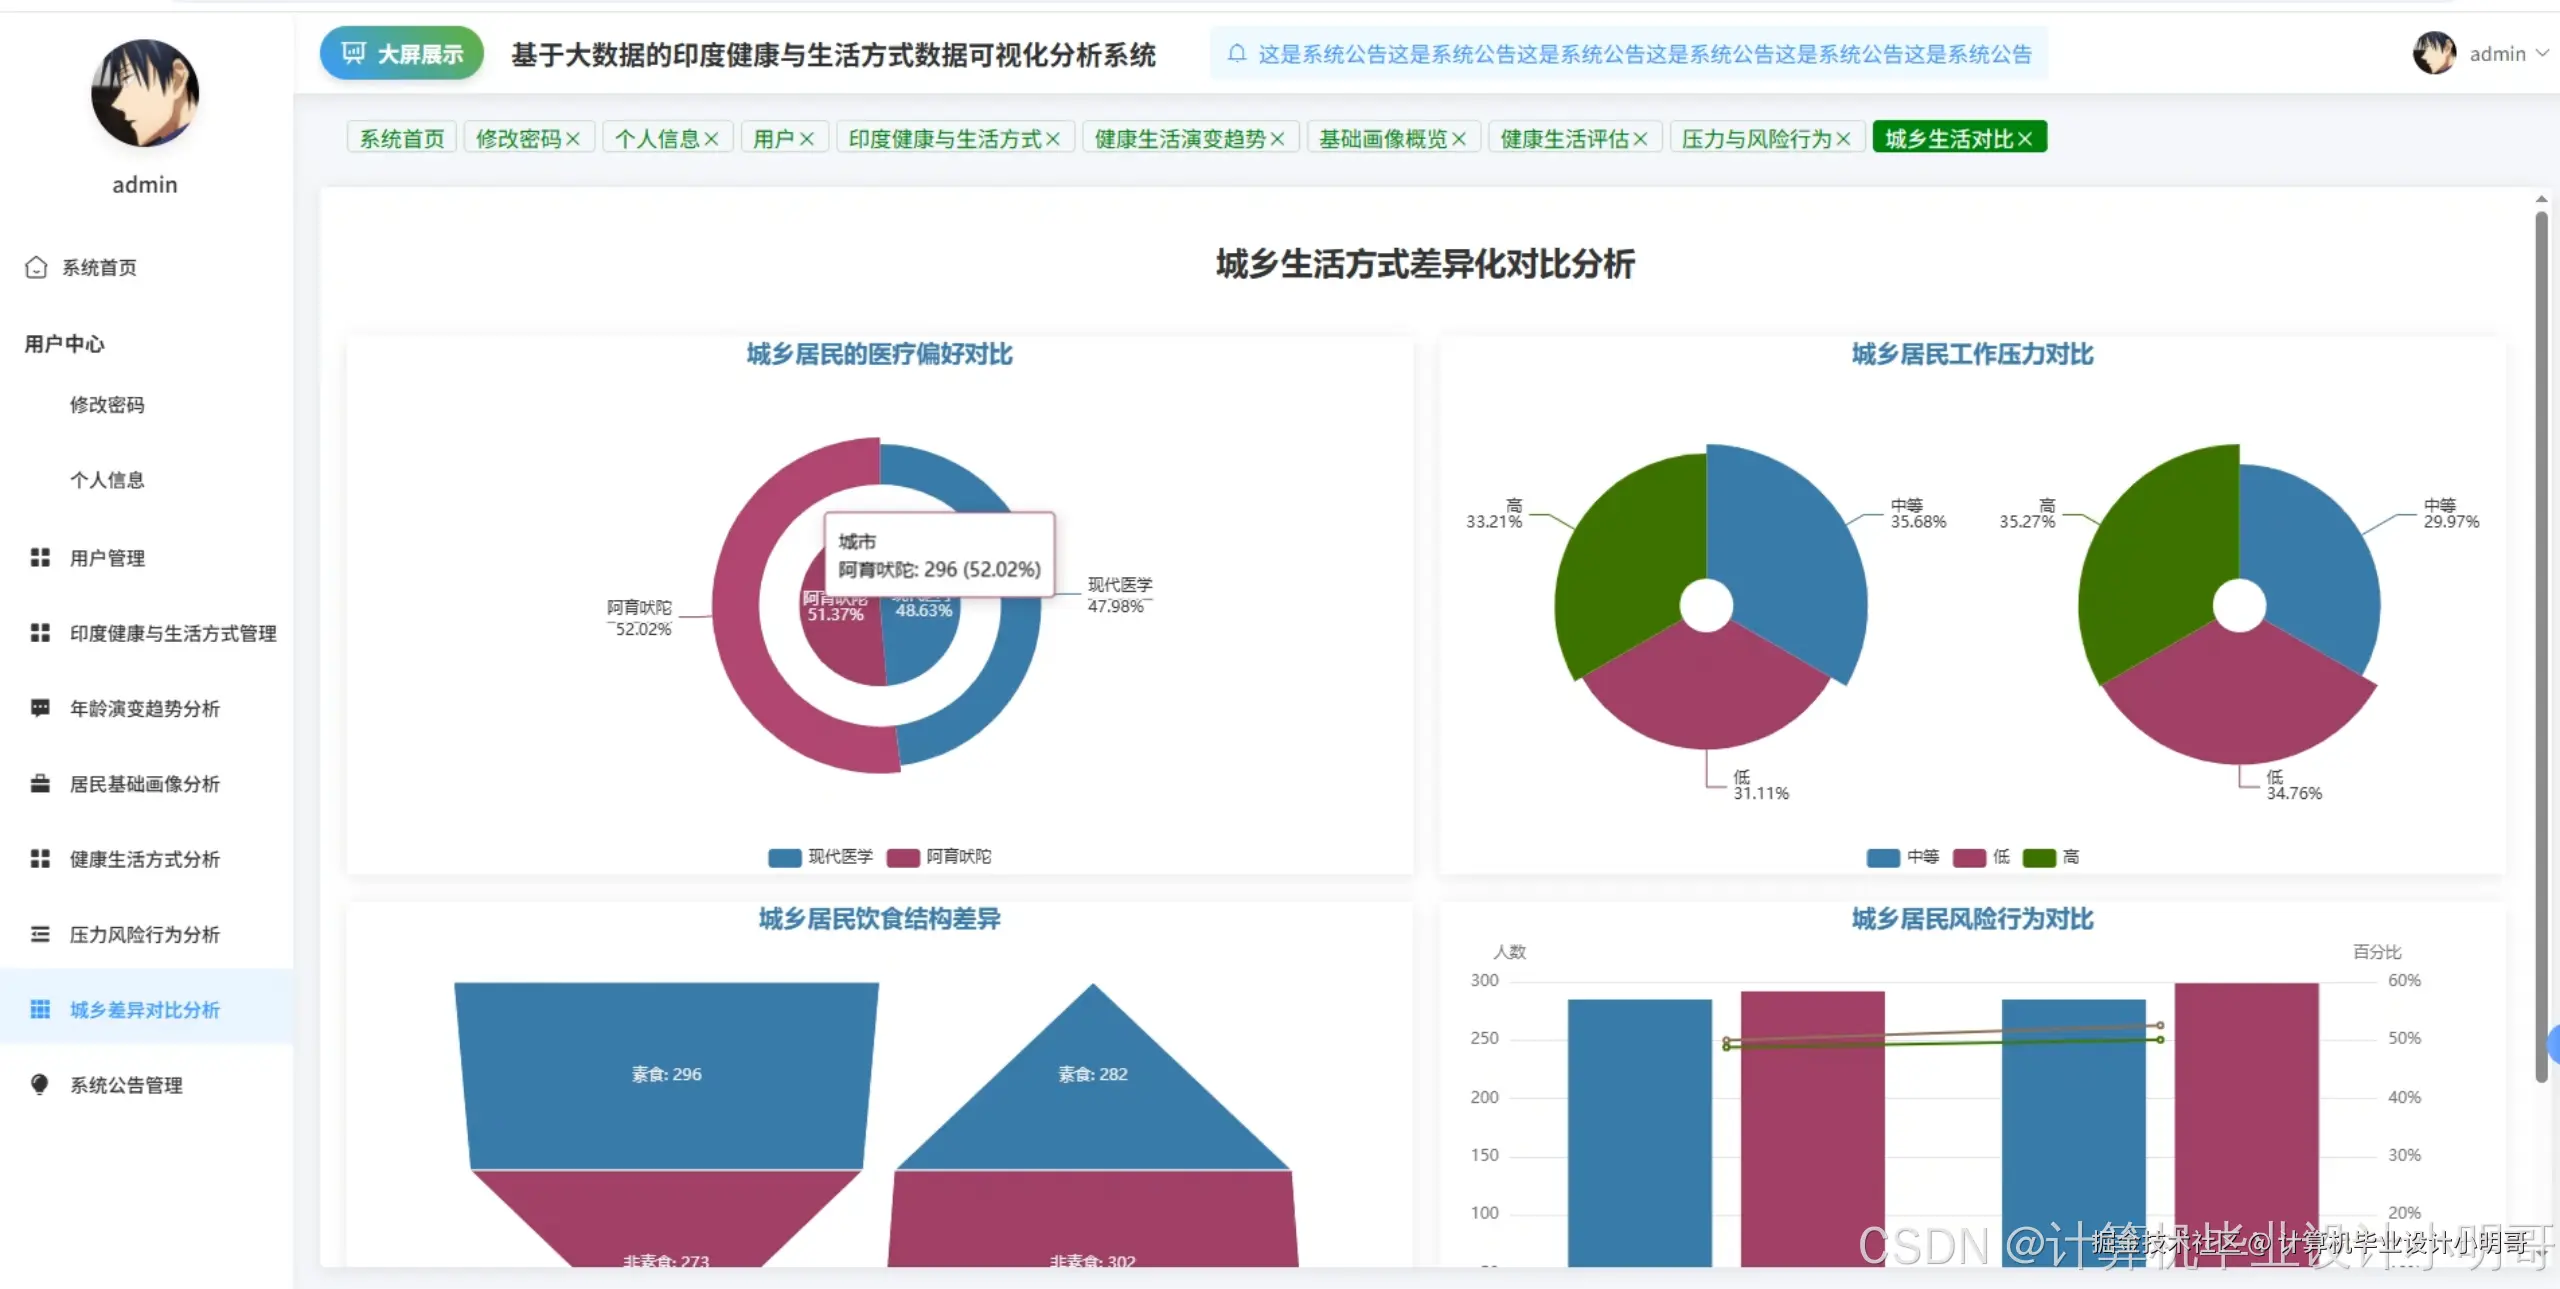
Task: Click the admin avatar in the top right
Action: [2434, 53]
